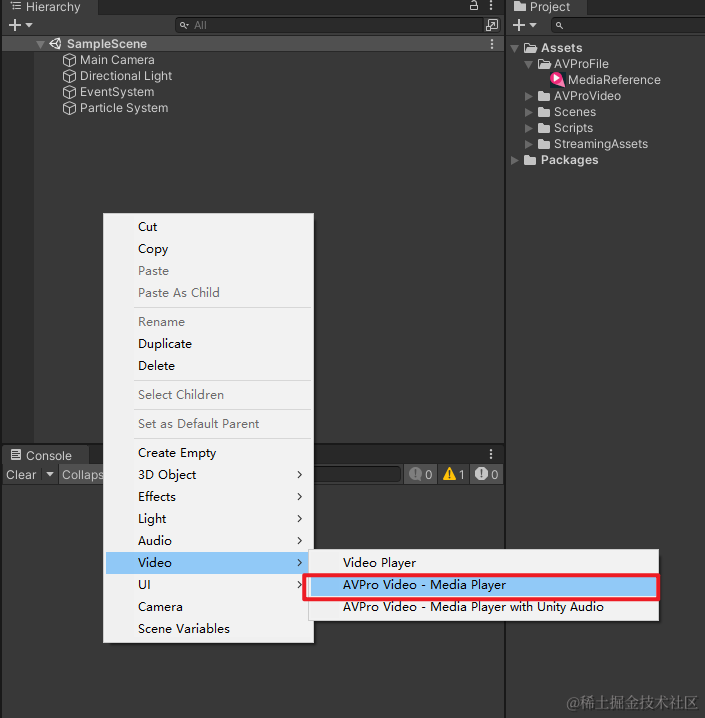Click the Project create plus button
Image resolution: width=705 pixels, height=718 pixels.
519,25
